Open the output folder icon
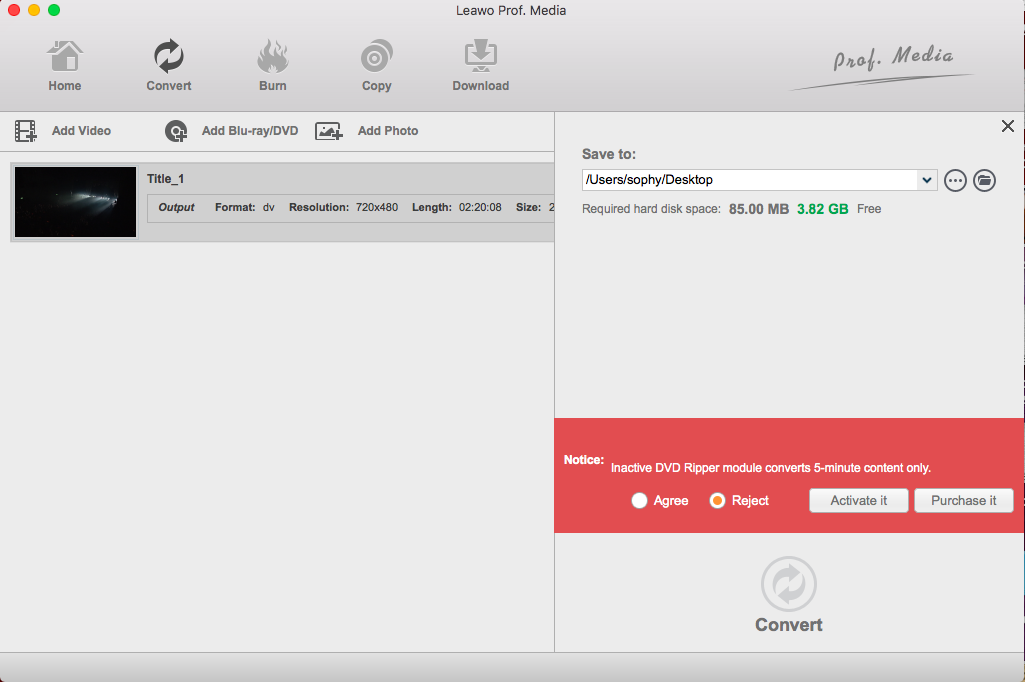This screenshot has width=1025, height=682. click(984, 180)
